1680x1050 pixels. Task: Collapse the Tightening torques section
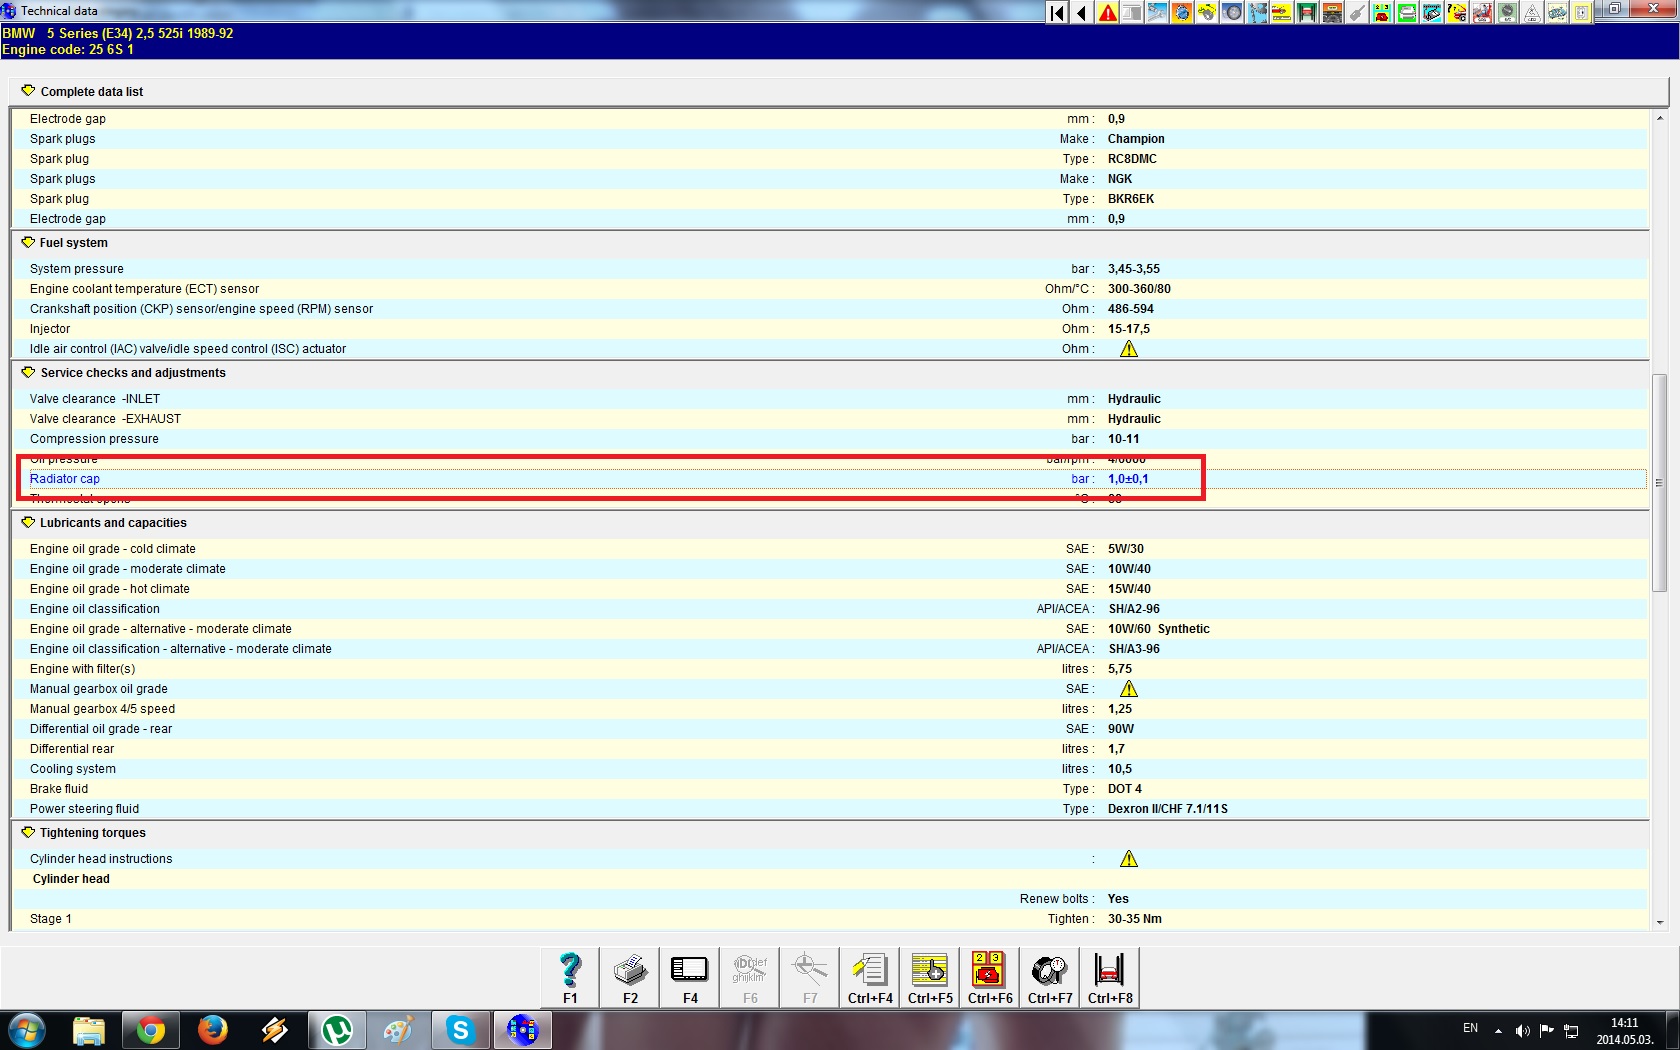[28, 832]
